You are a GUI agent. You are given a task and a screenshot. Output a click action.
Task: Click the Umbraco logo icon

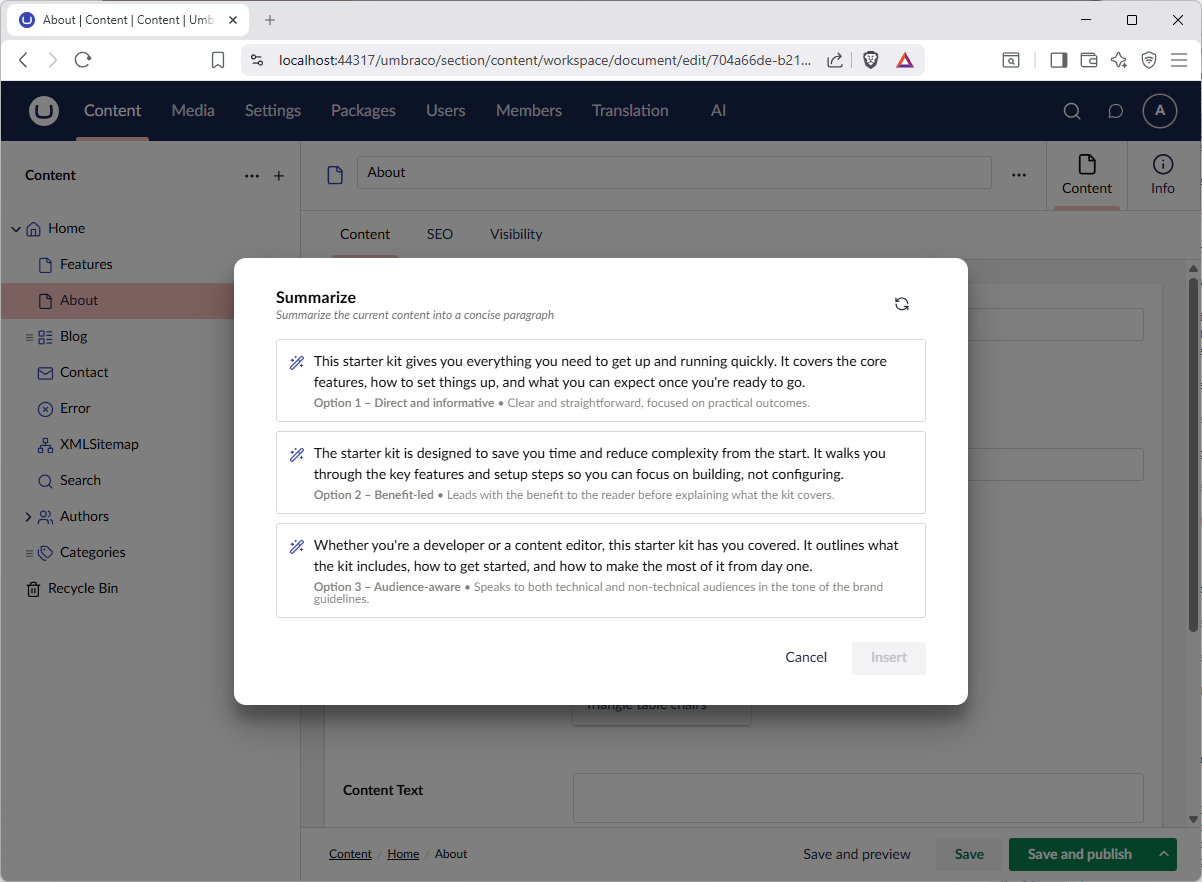click(x=44, y=111)
